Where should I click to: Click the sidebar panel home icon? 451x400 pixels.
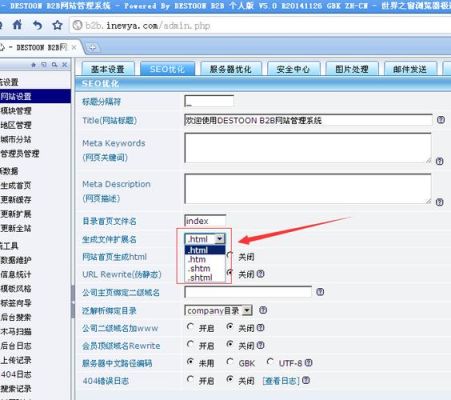(33, 65)
